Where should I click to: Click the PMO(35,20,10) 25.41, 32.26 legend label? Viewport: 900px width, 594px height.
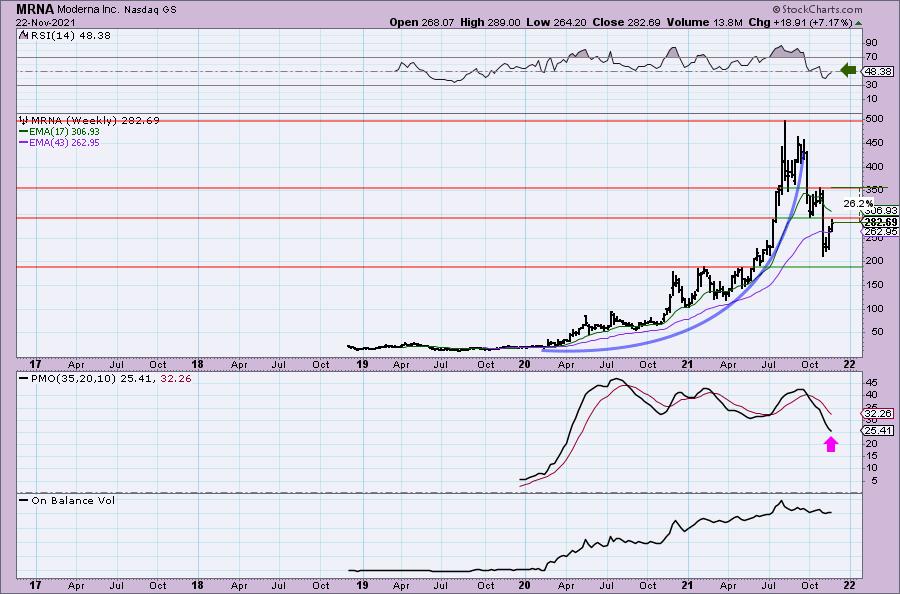tap(111, 379)
